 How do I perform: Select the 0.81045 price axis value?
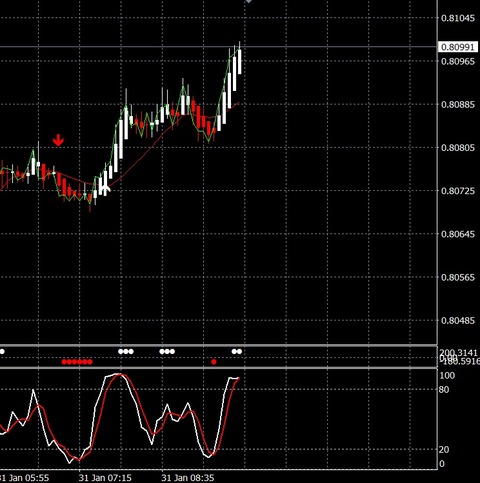pyautogui.click(x=458, y=18)
